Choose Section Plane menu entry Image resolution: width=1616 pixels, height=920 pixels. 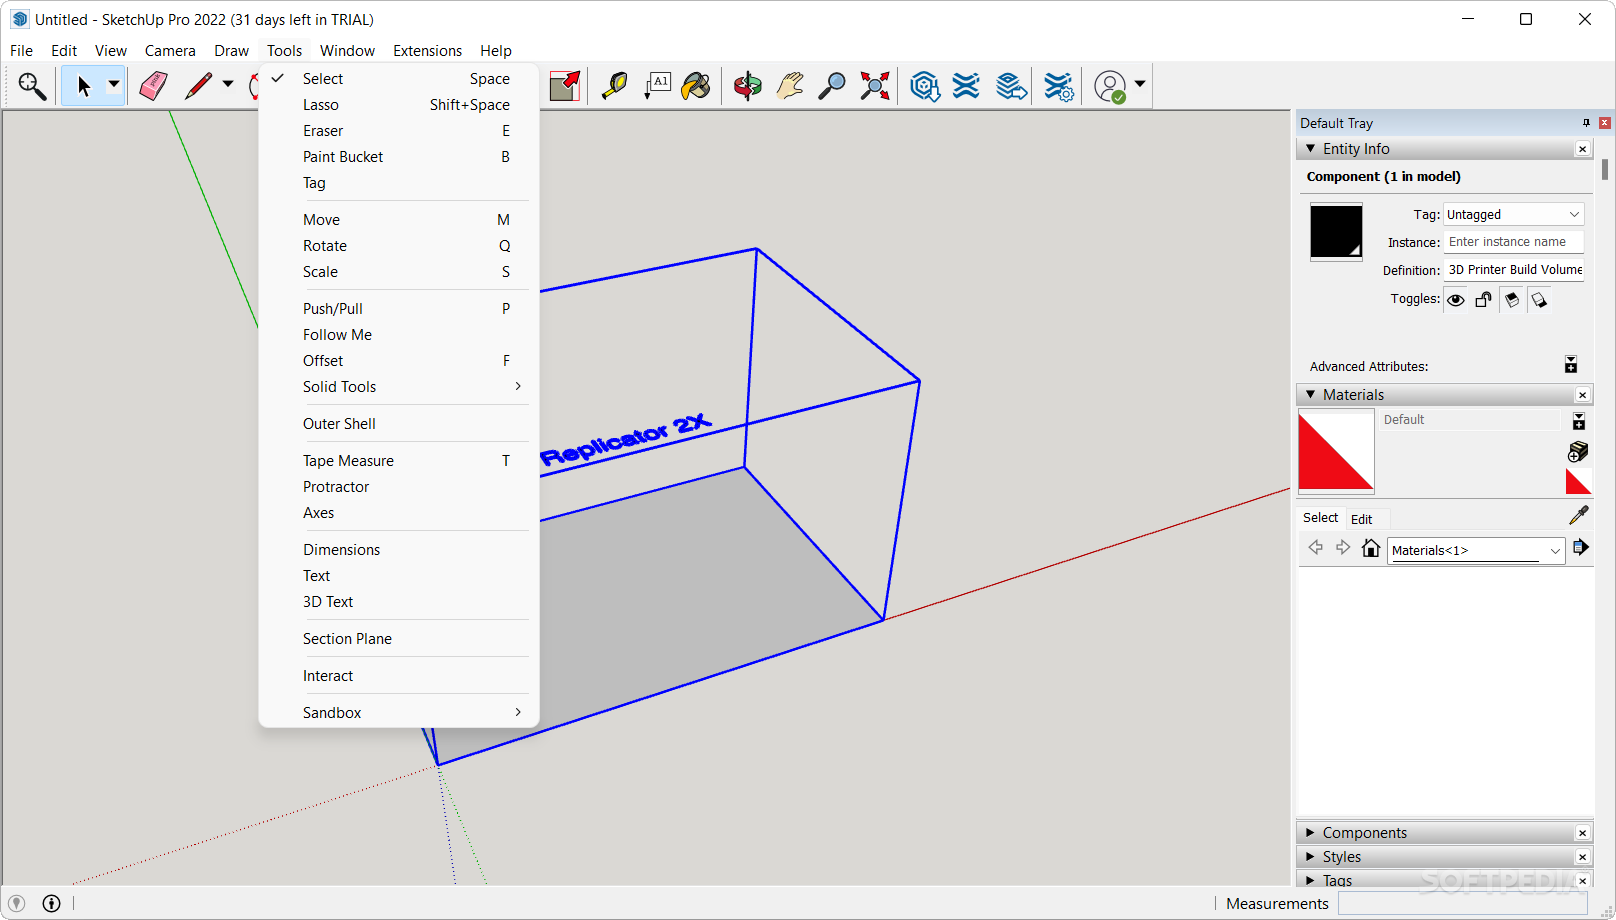pos(399,639)
